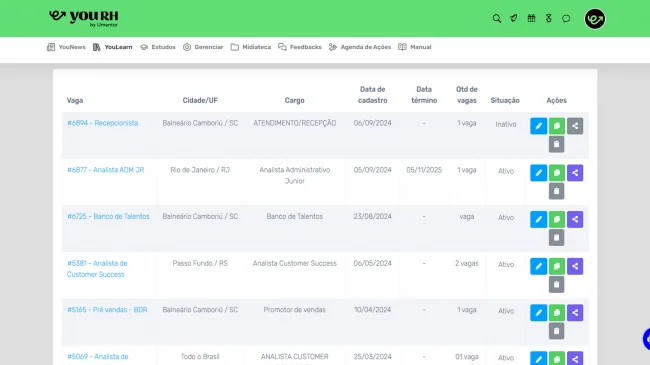Share vacancy #5069 with purple share icon
This screenshot has height=365, width=650.
point(575,358)
